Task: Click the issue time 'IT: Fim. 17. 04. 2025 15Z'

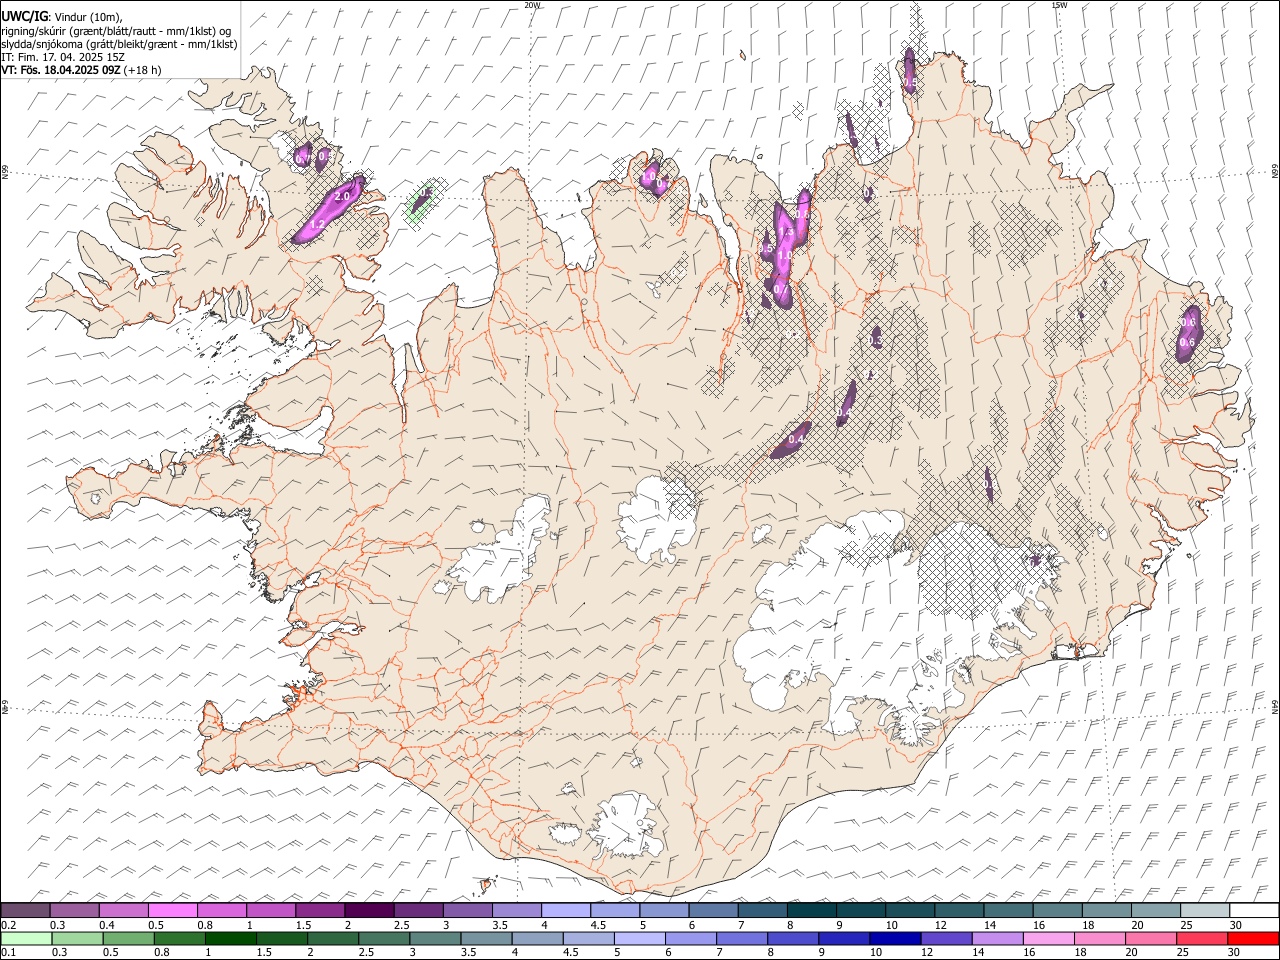Action: pyautogui.click(x=63, y=57)
